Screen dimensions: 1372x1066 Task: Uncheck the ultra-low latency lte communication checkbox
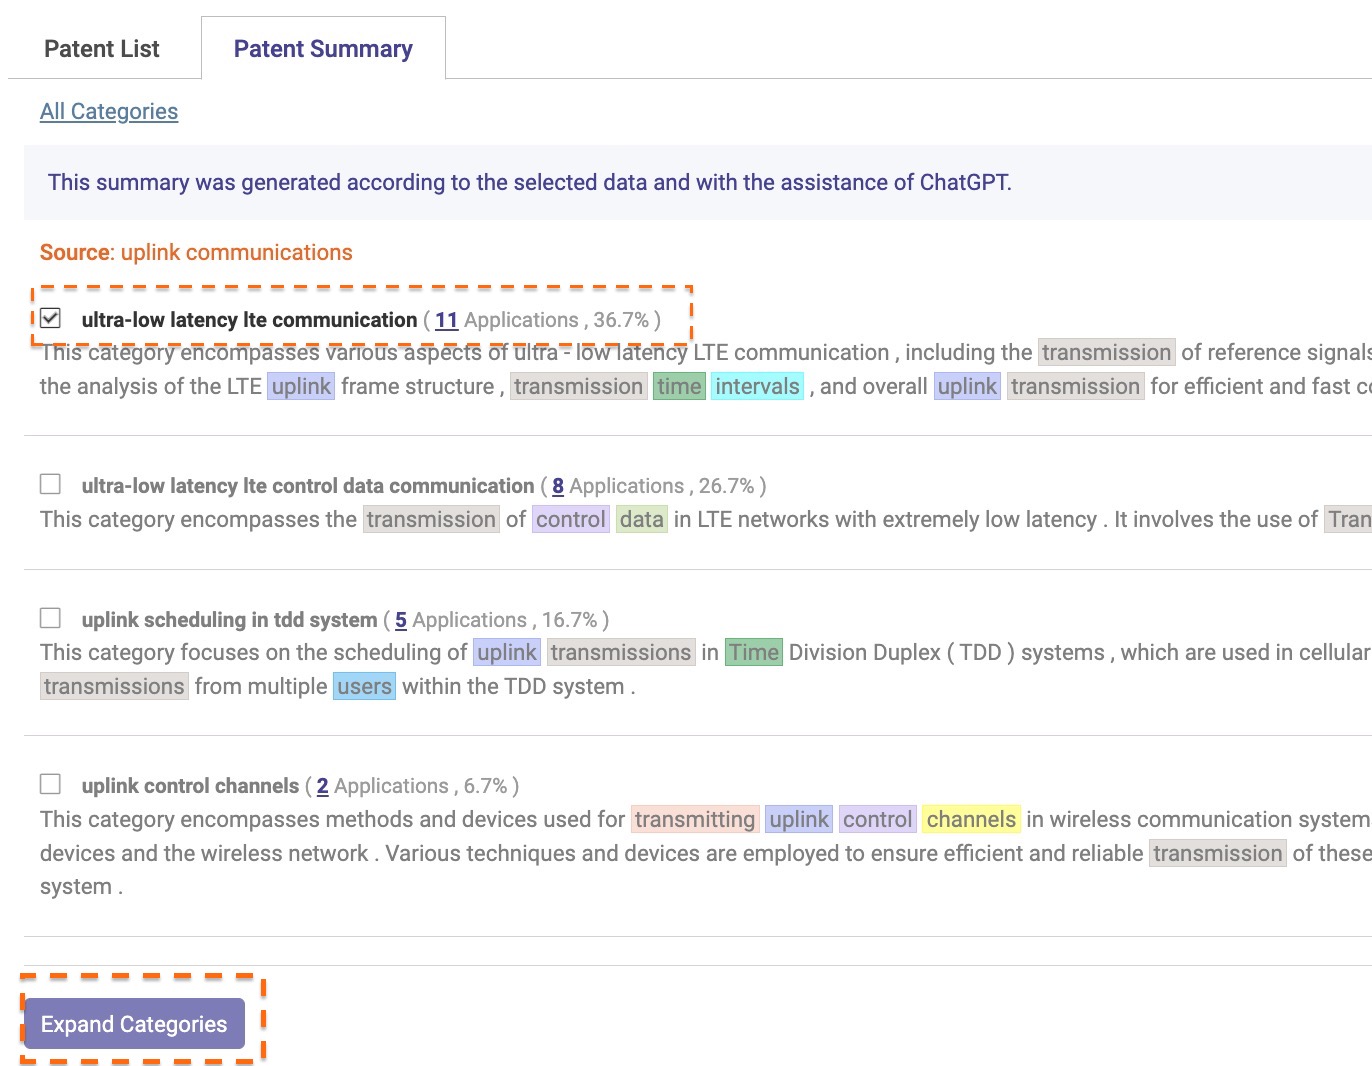51,318
